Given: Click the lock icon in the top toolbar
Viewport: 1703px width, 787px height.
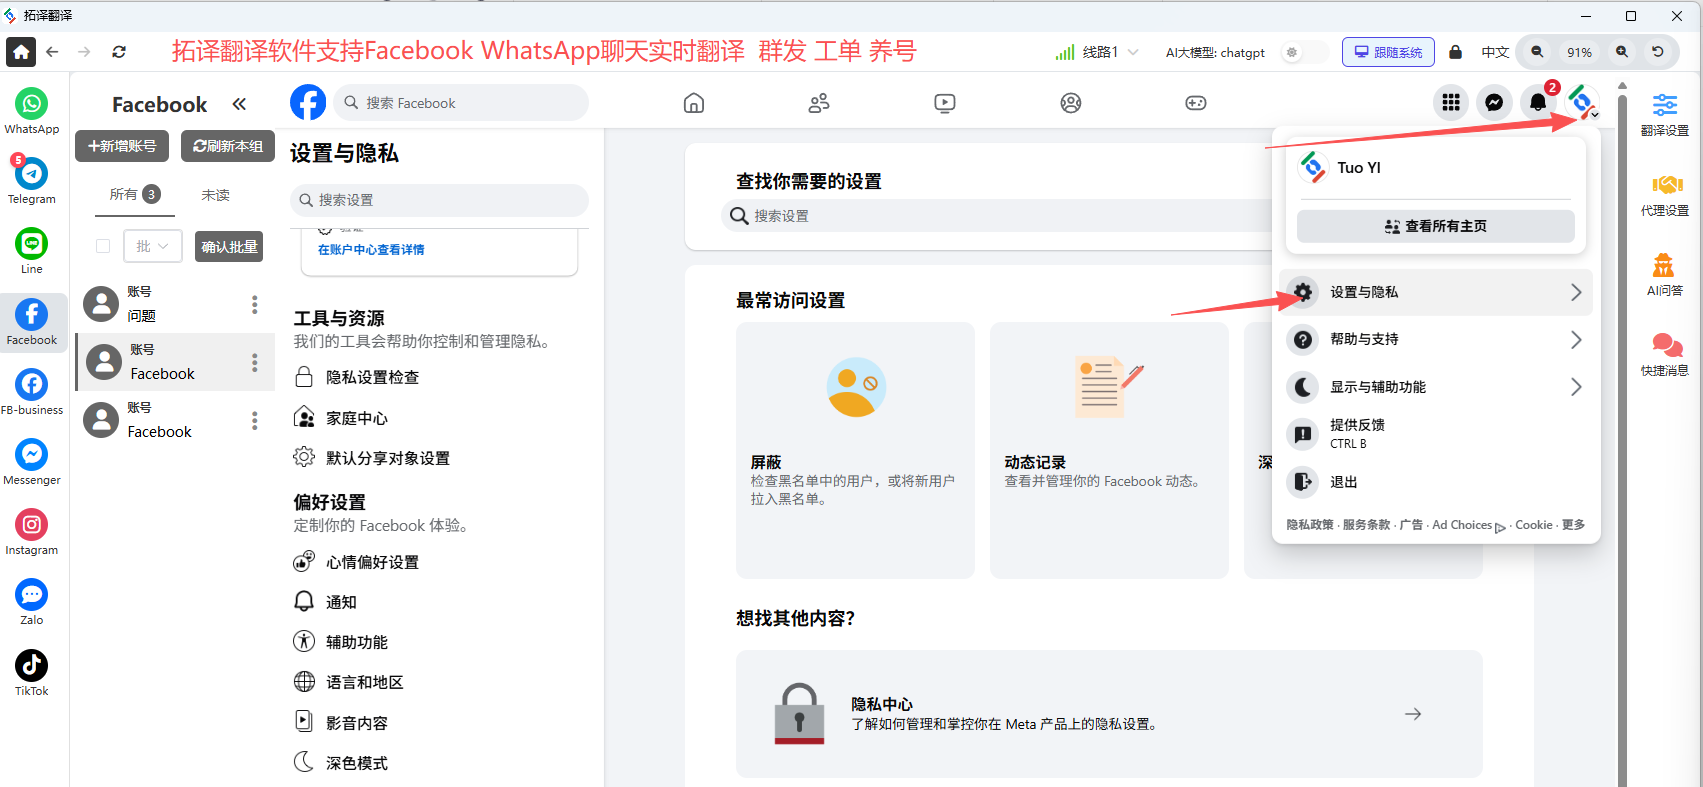Looking at the screenshot, I should [1456, 52].
